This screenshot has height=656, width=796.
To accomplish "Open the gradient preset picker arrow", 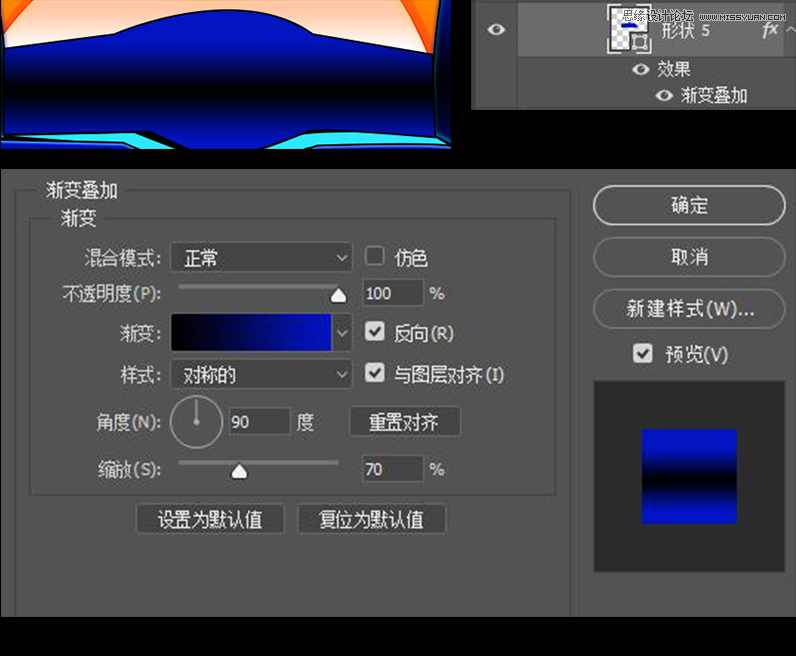I will click(x=342, y=333).
